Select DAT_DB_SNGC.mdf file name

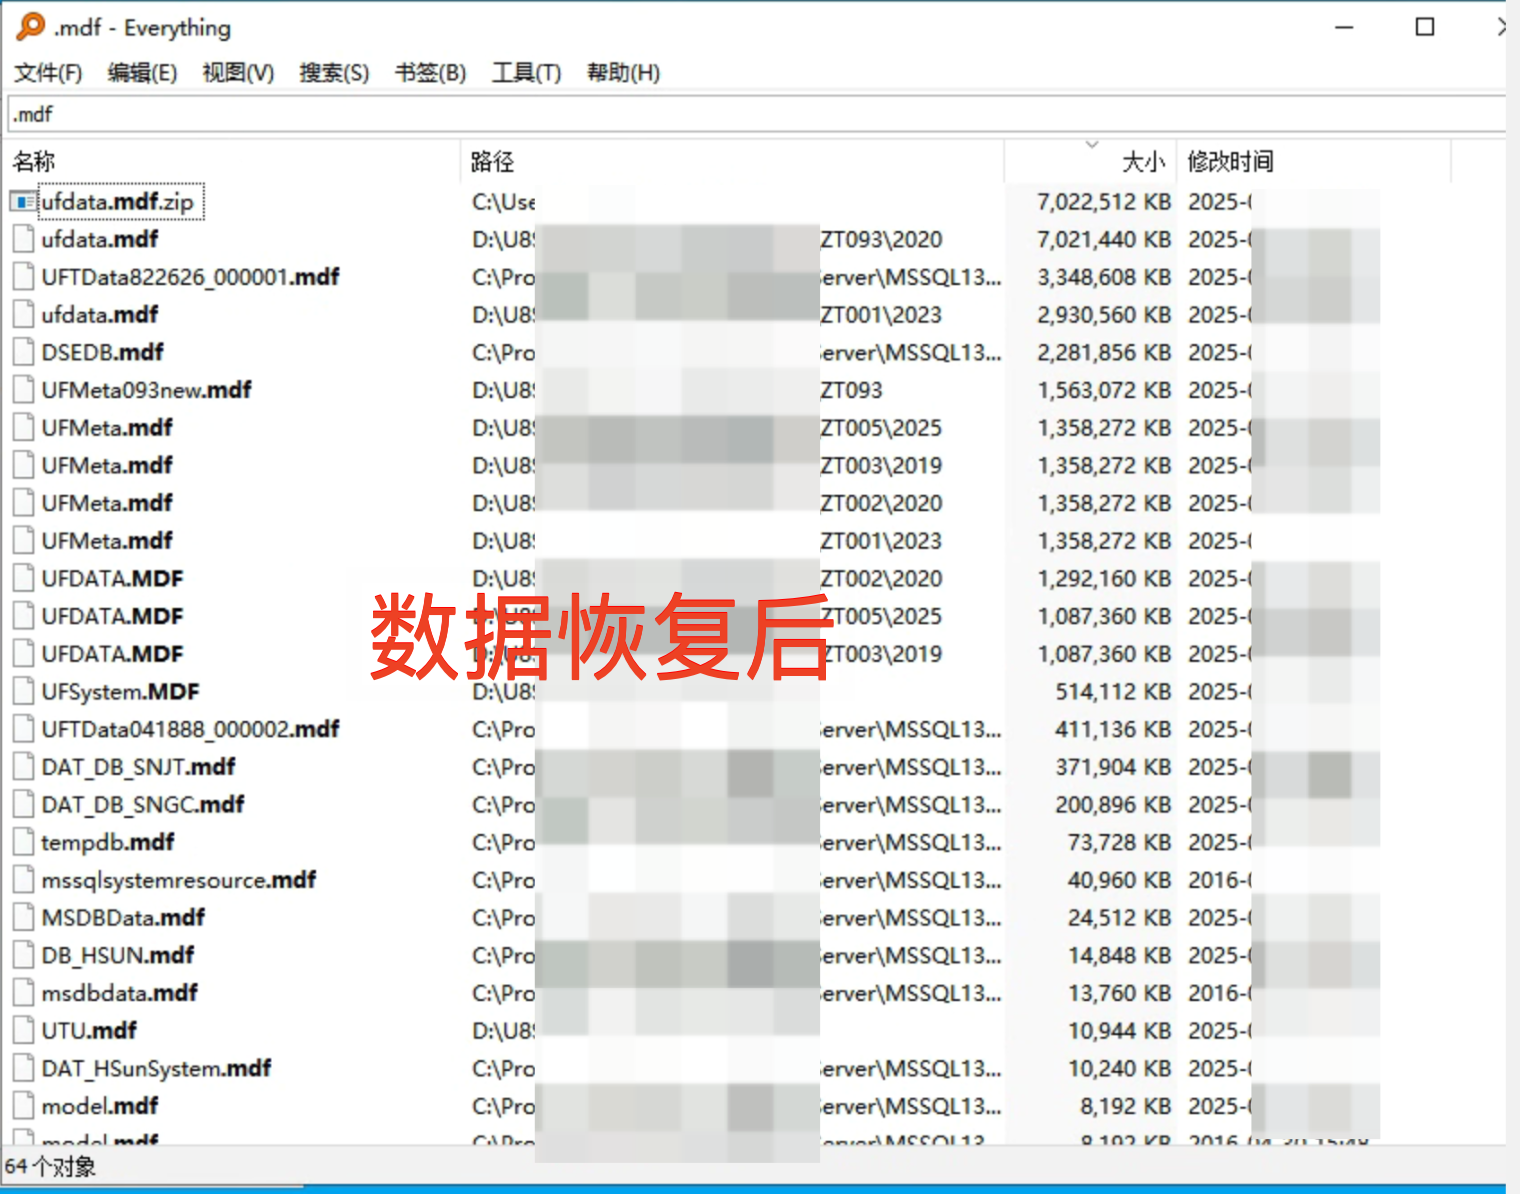tap(143, 805)
